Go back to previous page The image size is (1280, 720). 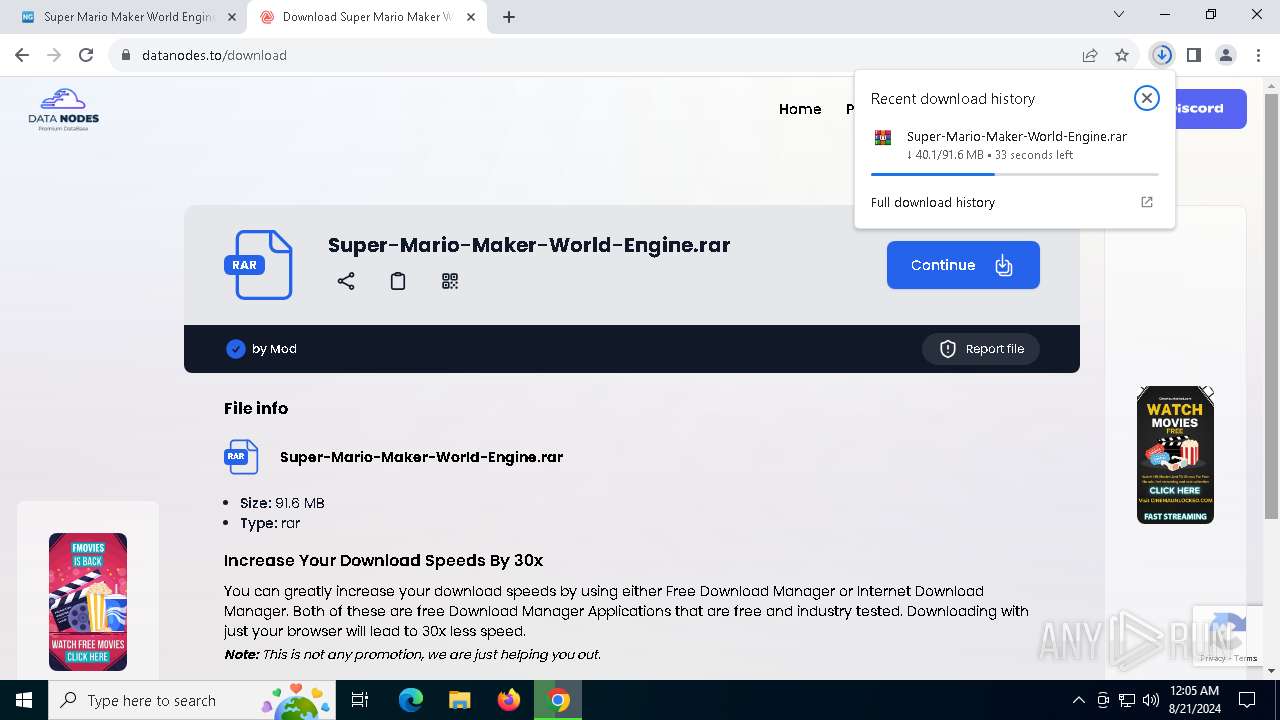tap(22, 55)
